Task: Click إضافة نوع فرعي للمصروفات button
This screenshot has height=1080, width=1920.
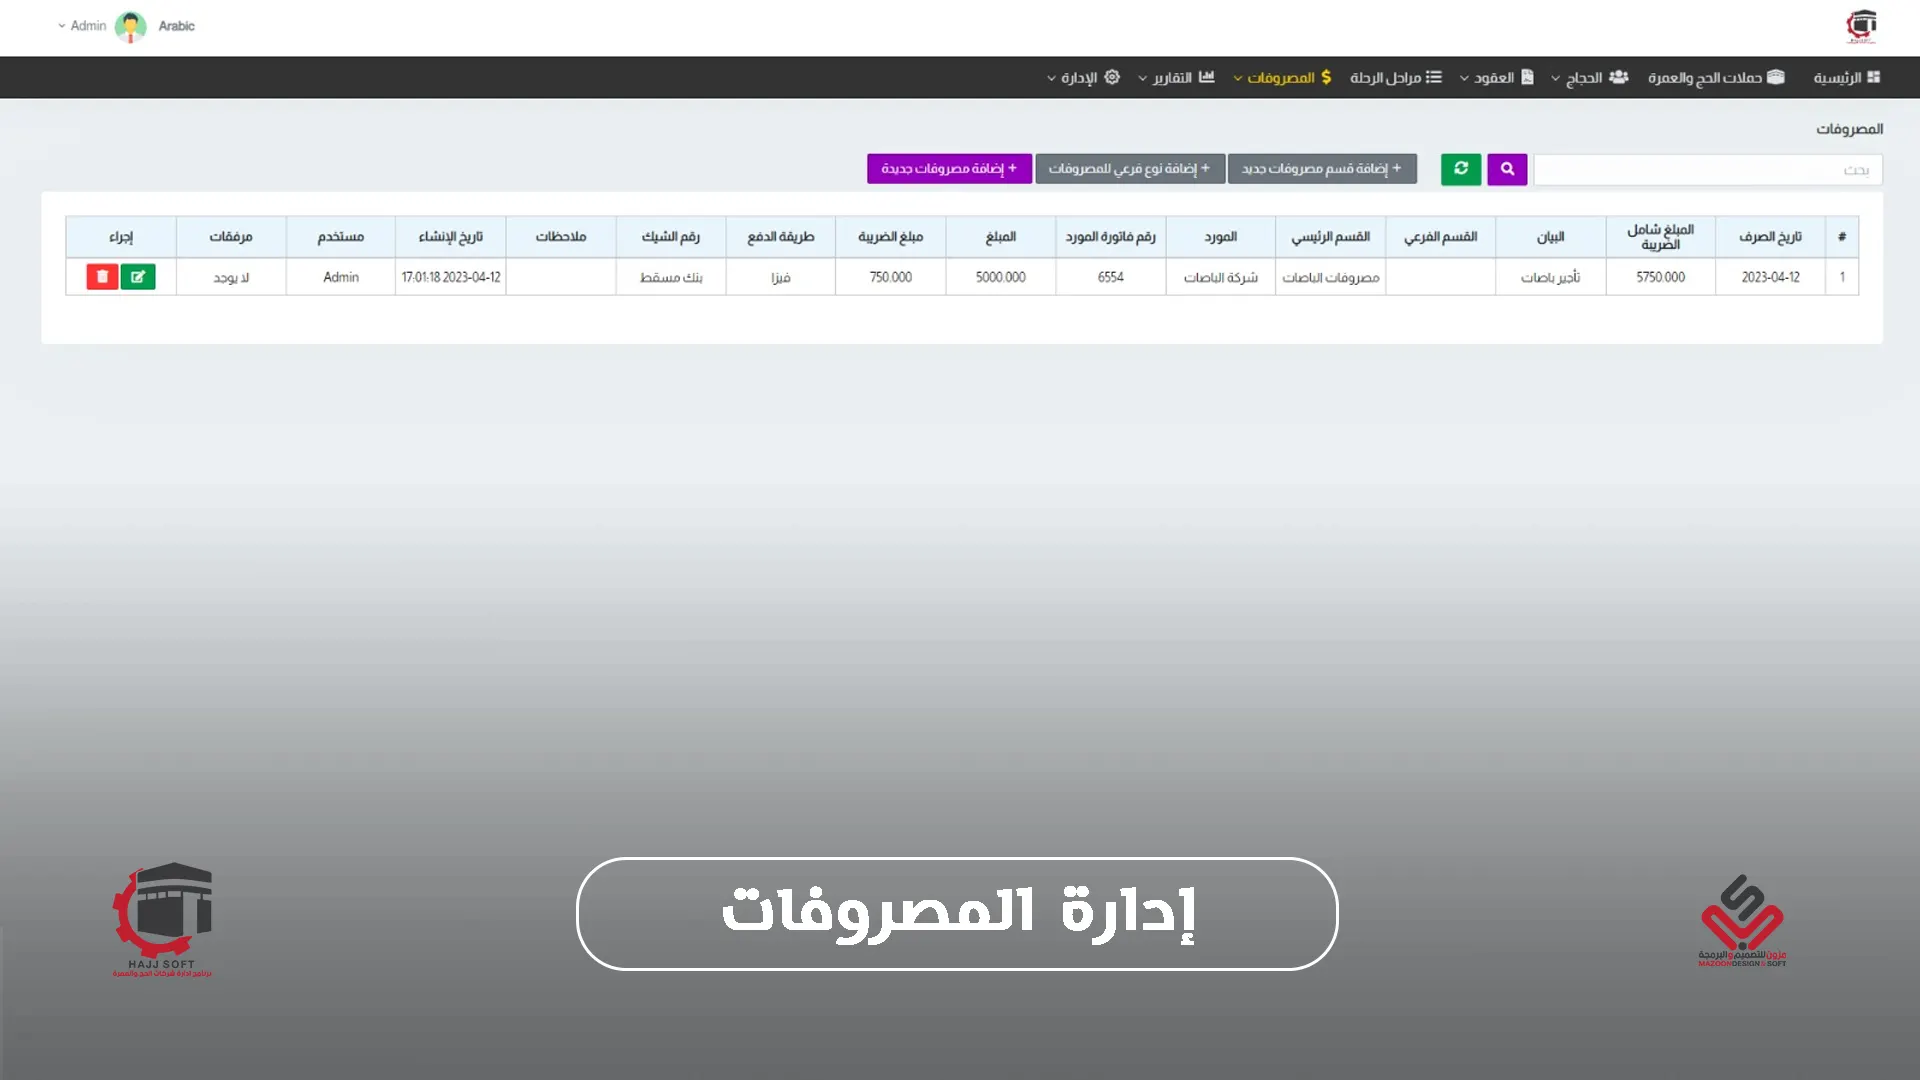Action: pos(1129,169)
